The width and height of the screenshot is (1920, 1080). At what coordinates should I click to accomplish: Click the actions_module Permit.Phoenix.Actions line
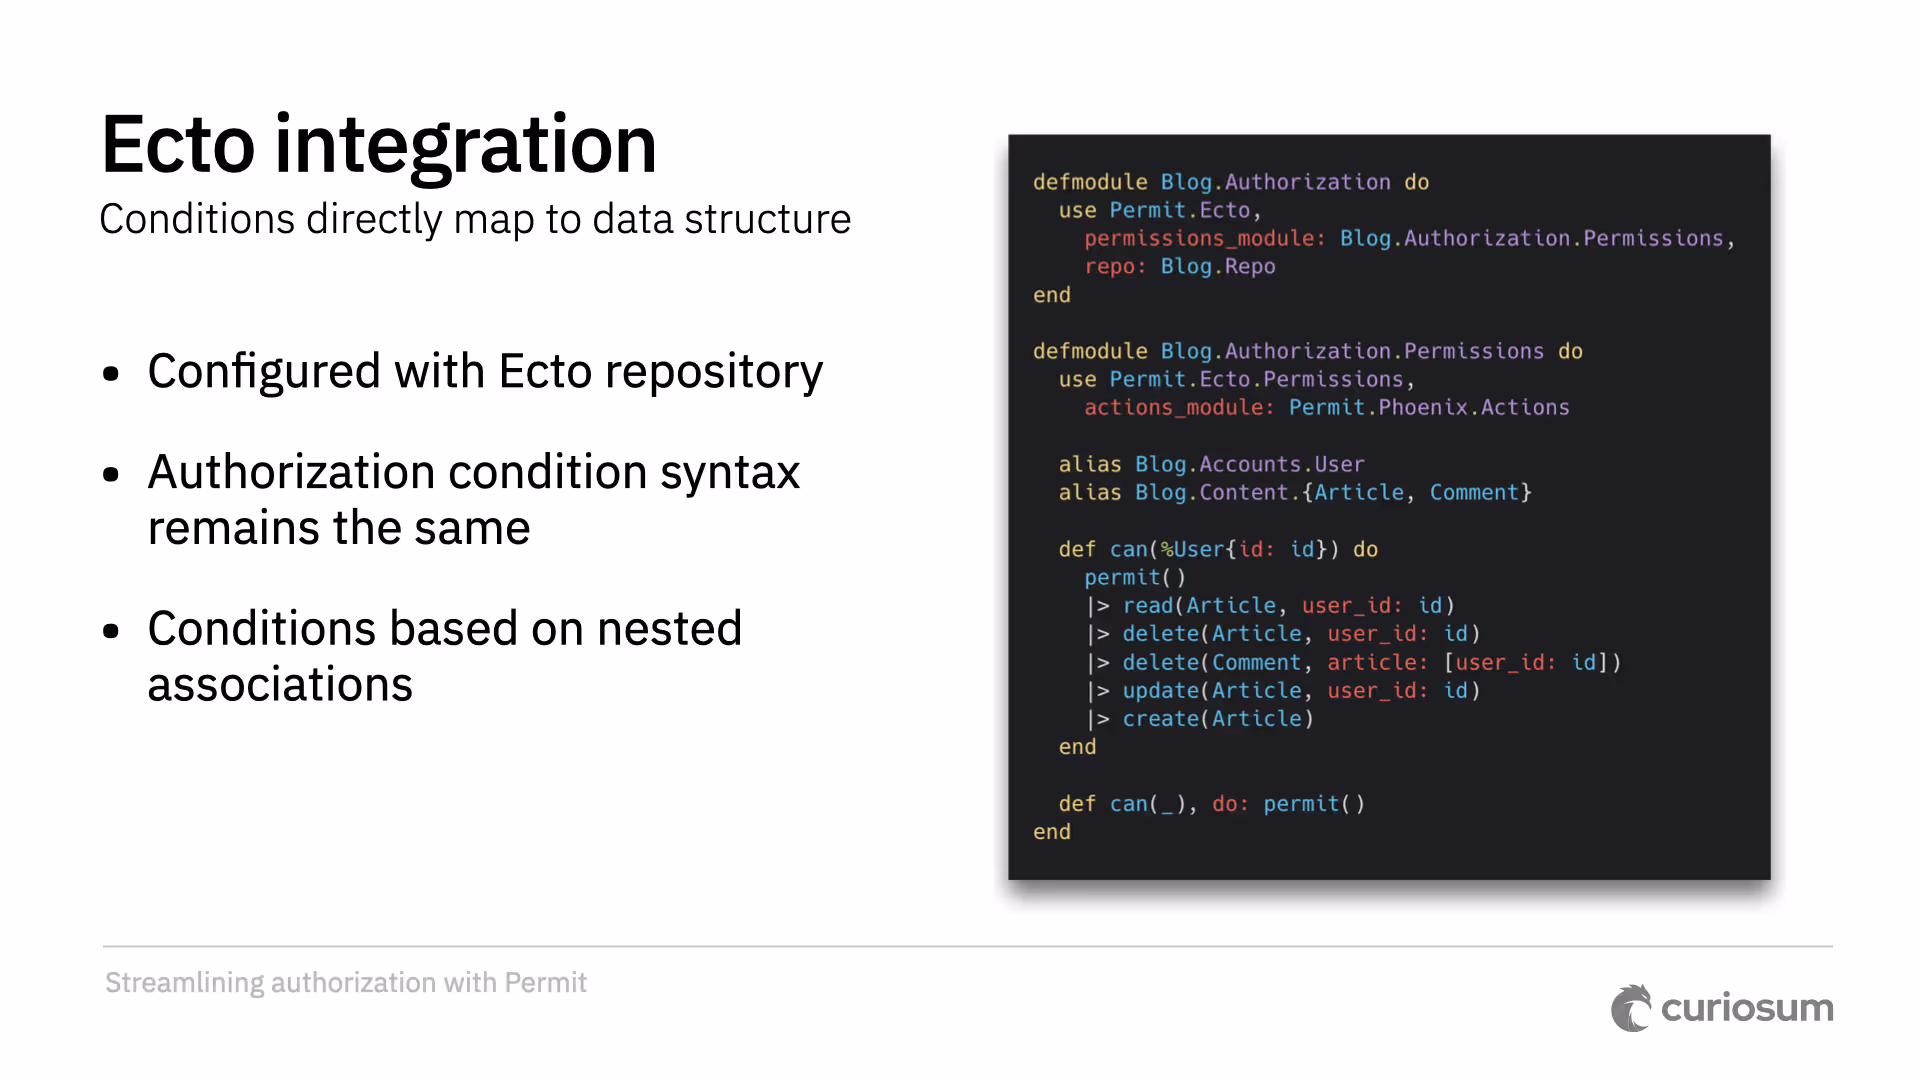(1326, 407)
